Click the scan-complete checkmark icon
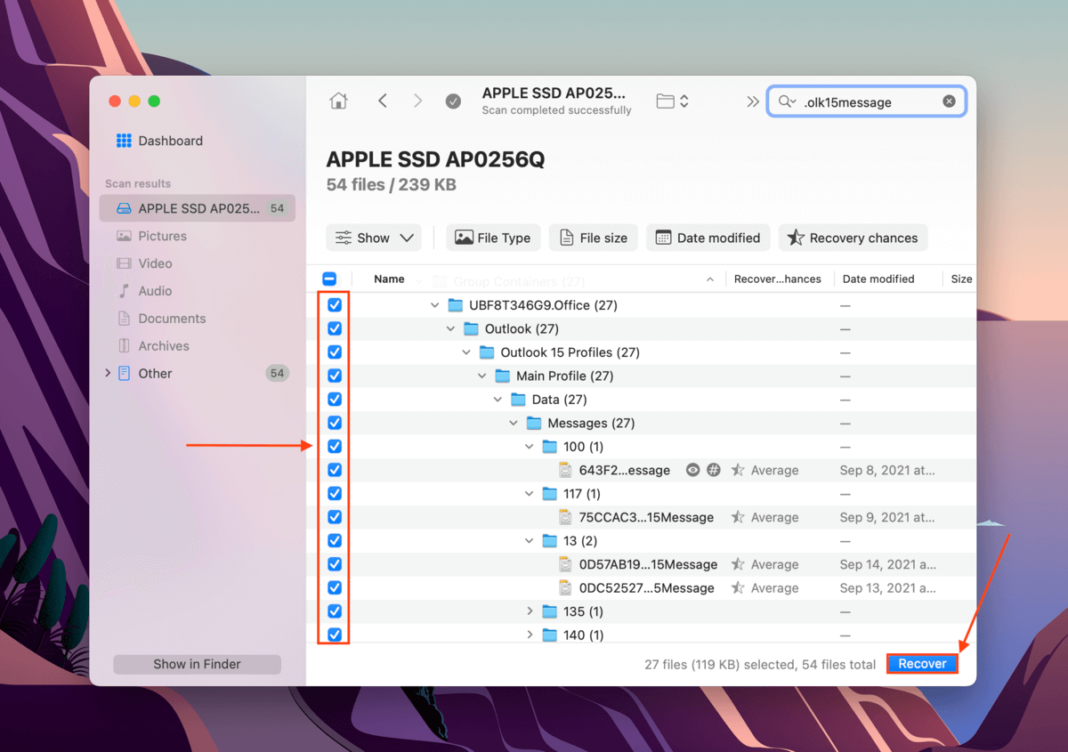1068x752 pixels. 453,101
